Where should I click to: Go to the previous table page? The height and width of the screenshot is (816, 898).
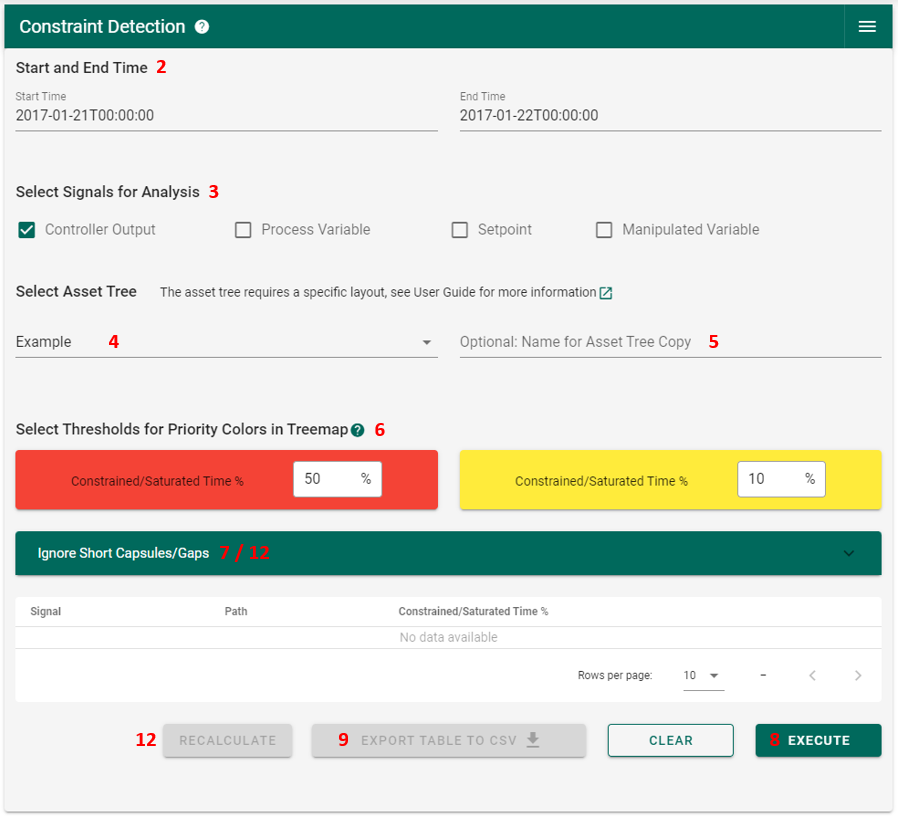click(x=812, y=675)
